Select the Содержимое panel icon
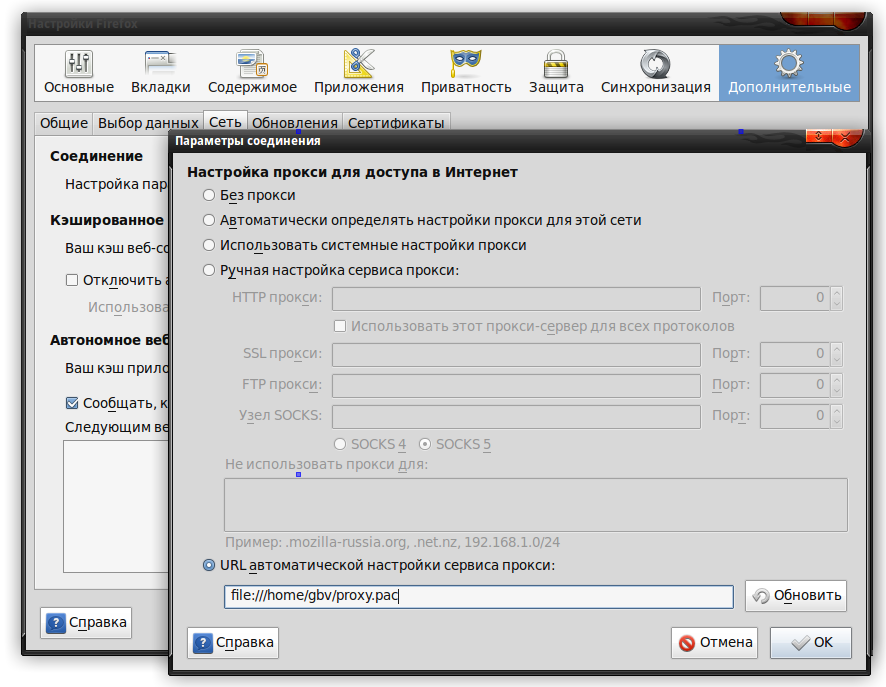Viewport: 886px width, 687px height. 251,65
